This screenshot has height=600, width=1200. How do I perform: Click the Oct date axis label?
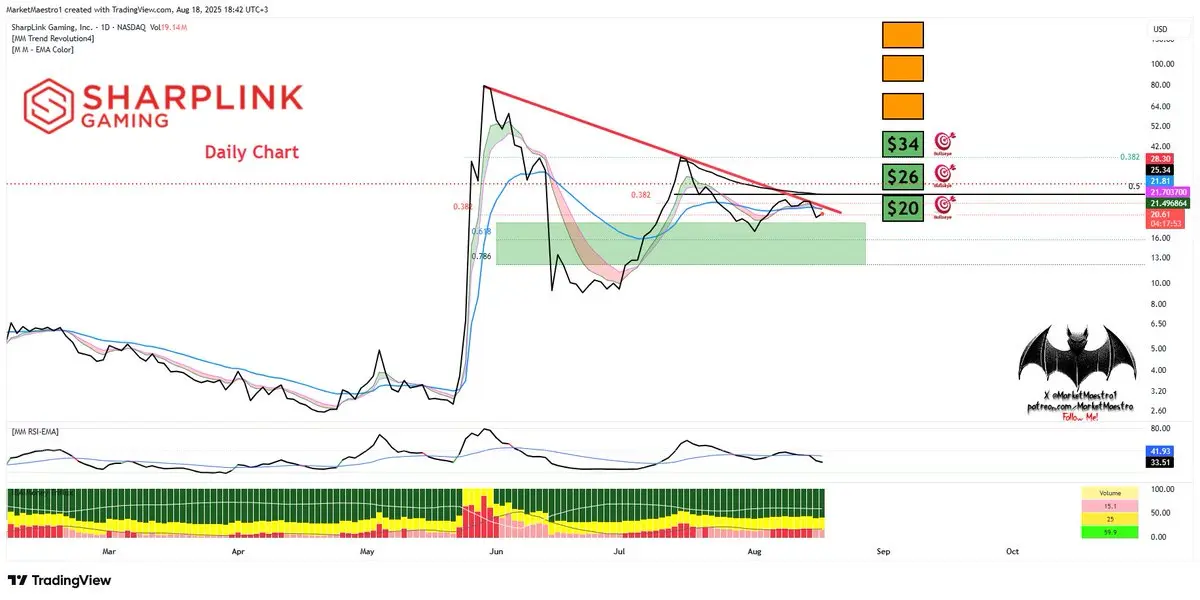point(1012,551)
